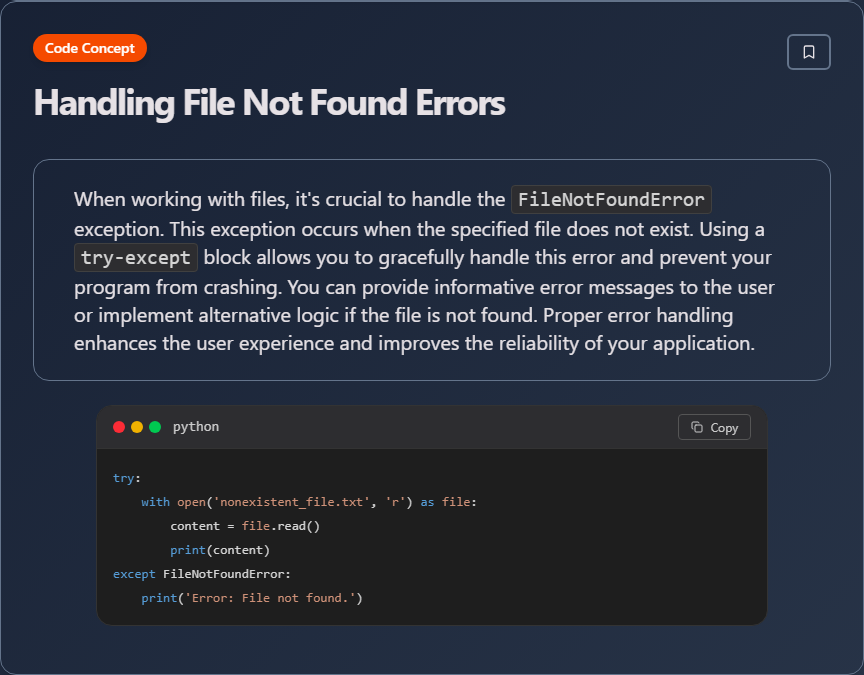
Task: Click the bookmark icon in the top corner
Action: click(809, 52)
